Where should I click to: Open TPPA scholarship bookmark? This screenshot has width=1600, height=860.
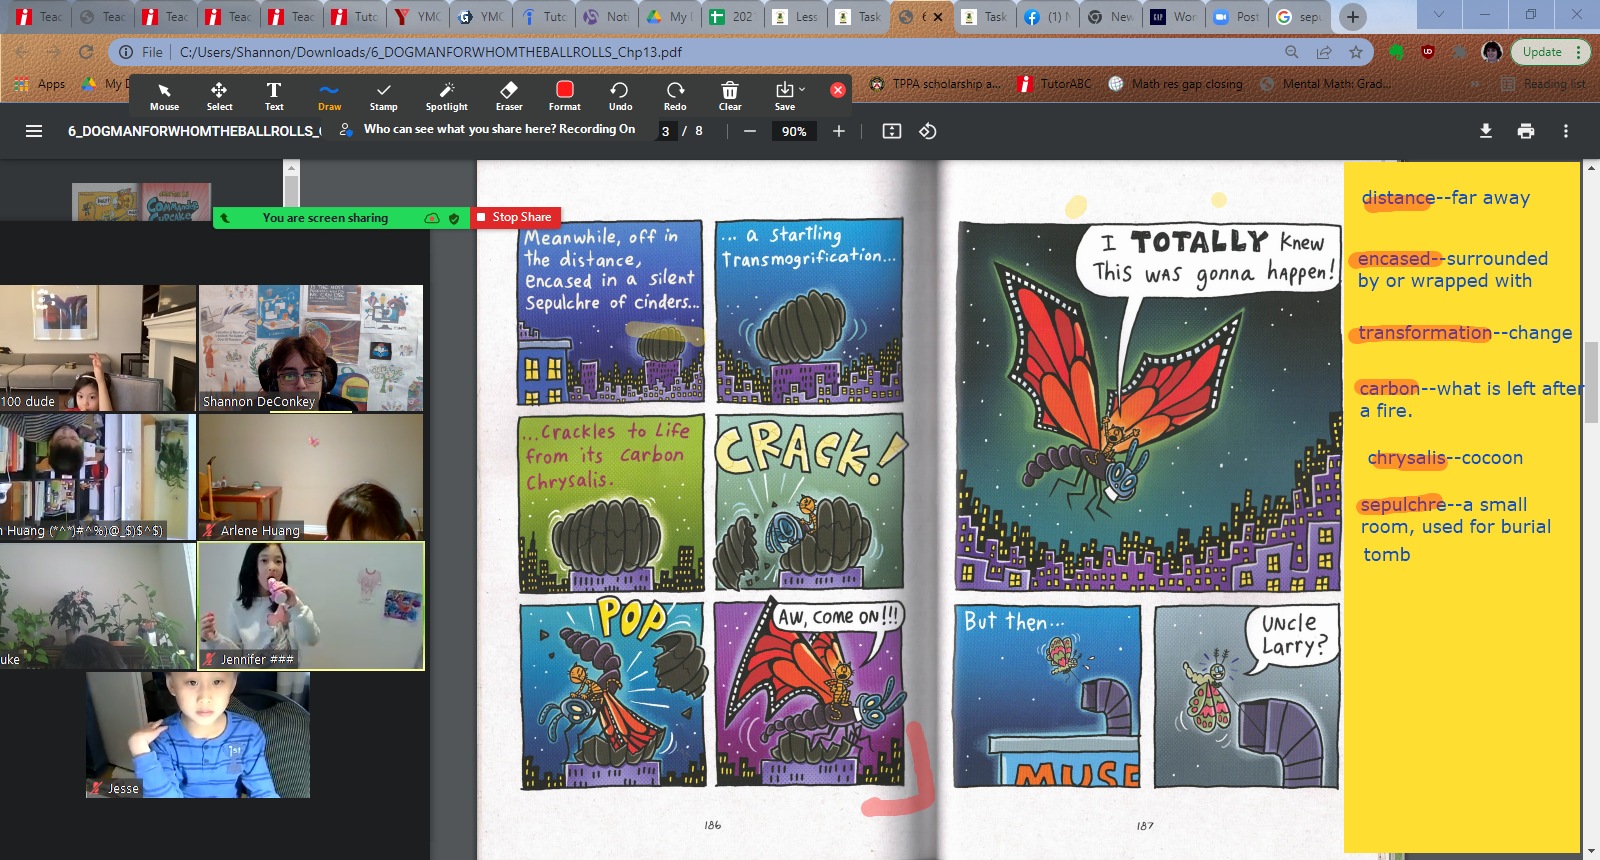pos(935,84)
